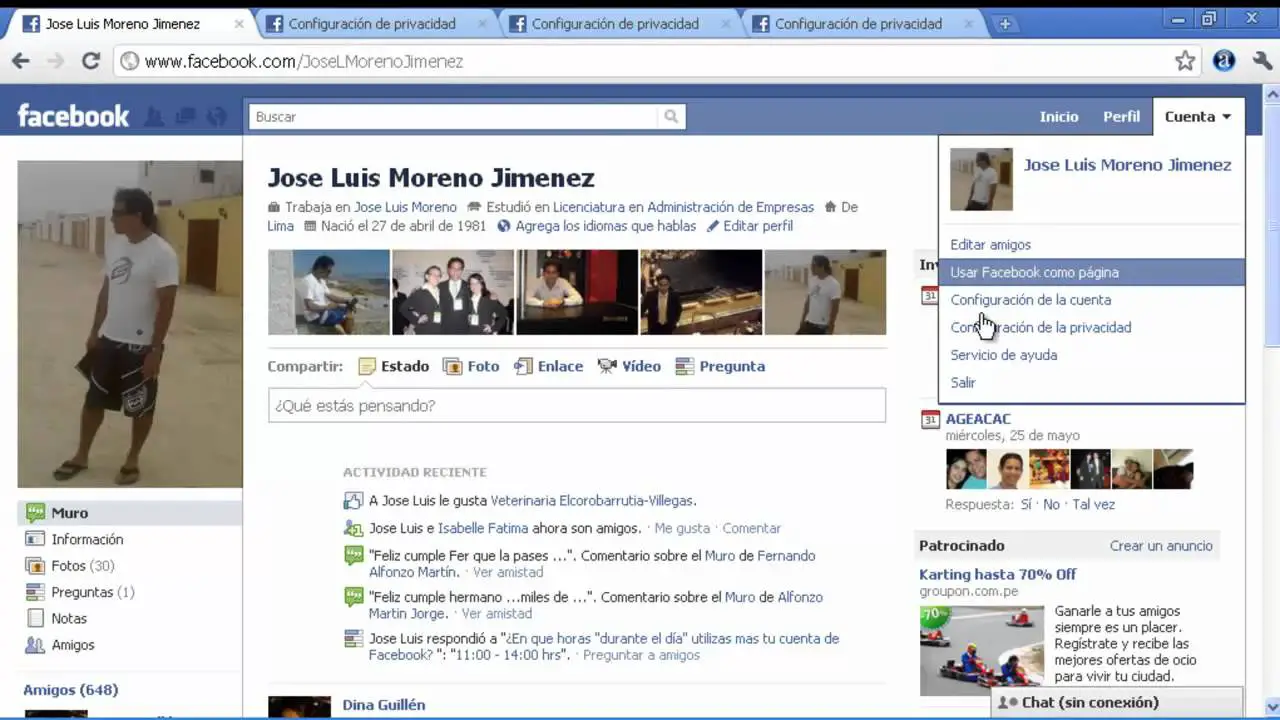1280x720 pixels.
Task: Click the Vídeo share icon
Action: (x=607, y=366)
